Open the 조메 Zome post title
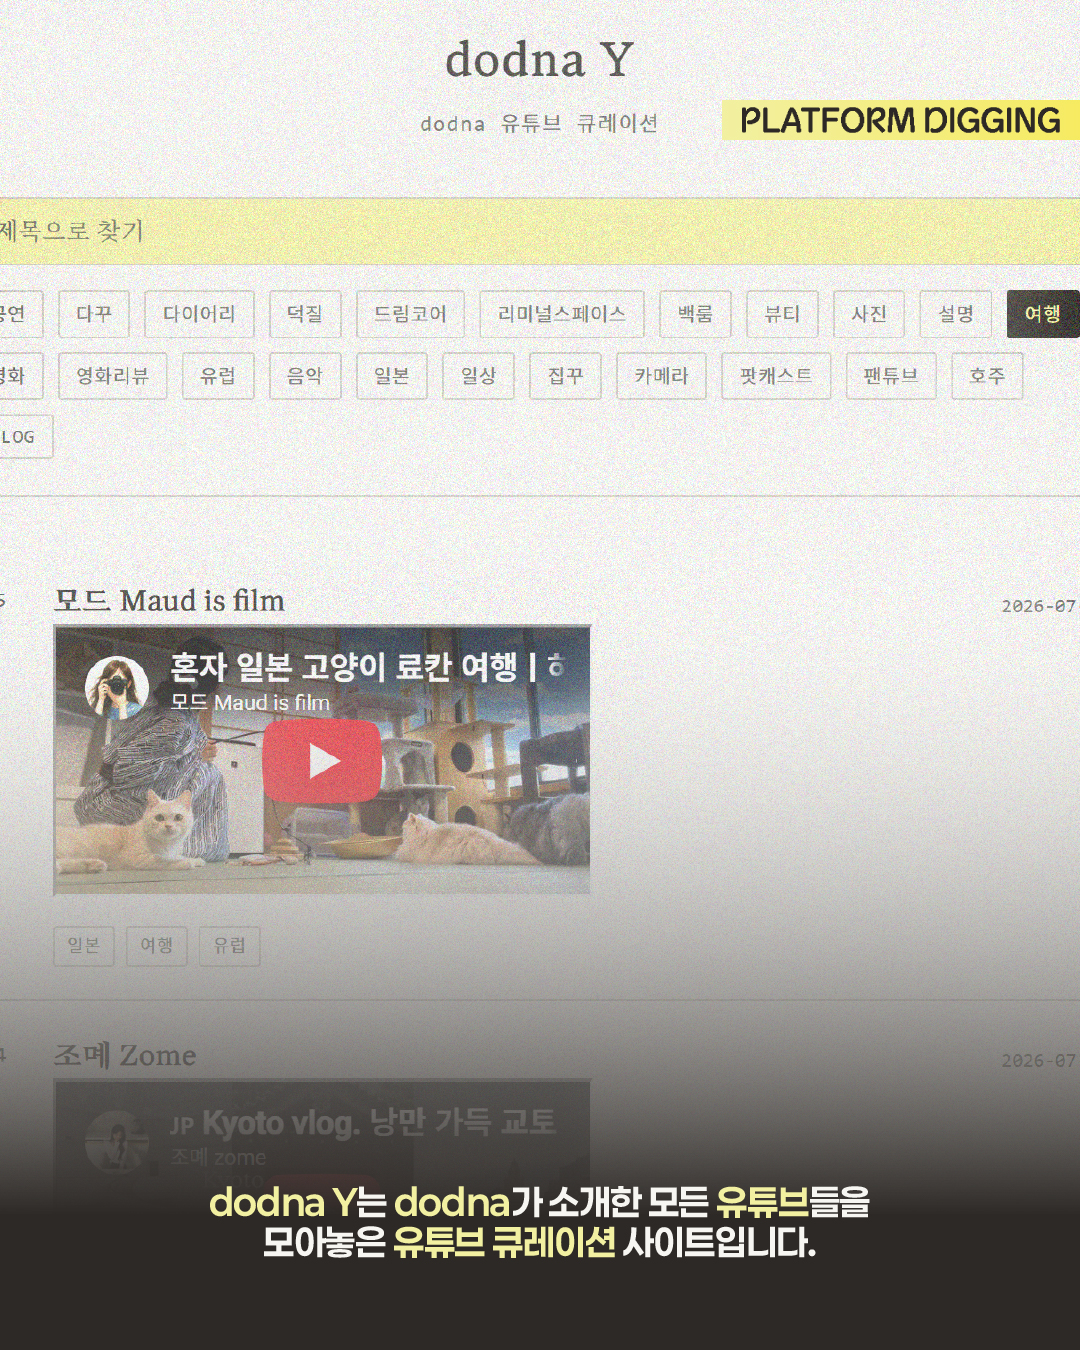 (125, 1055)
